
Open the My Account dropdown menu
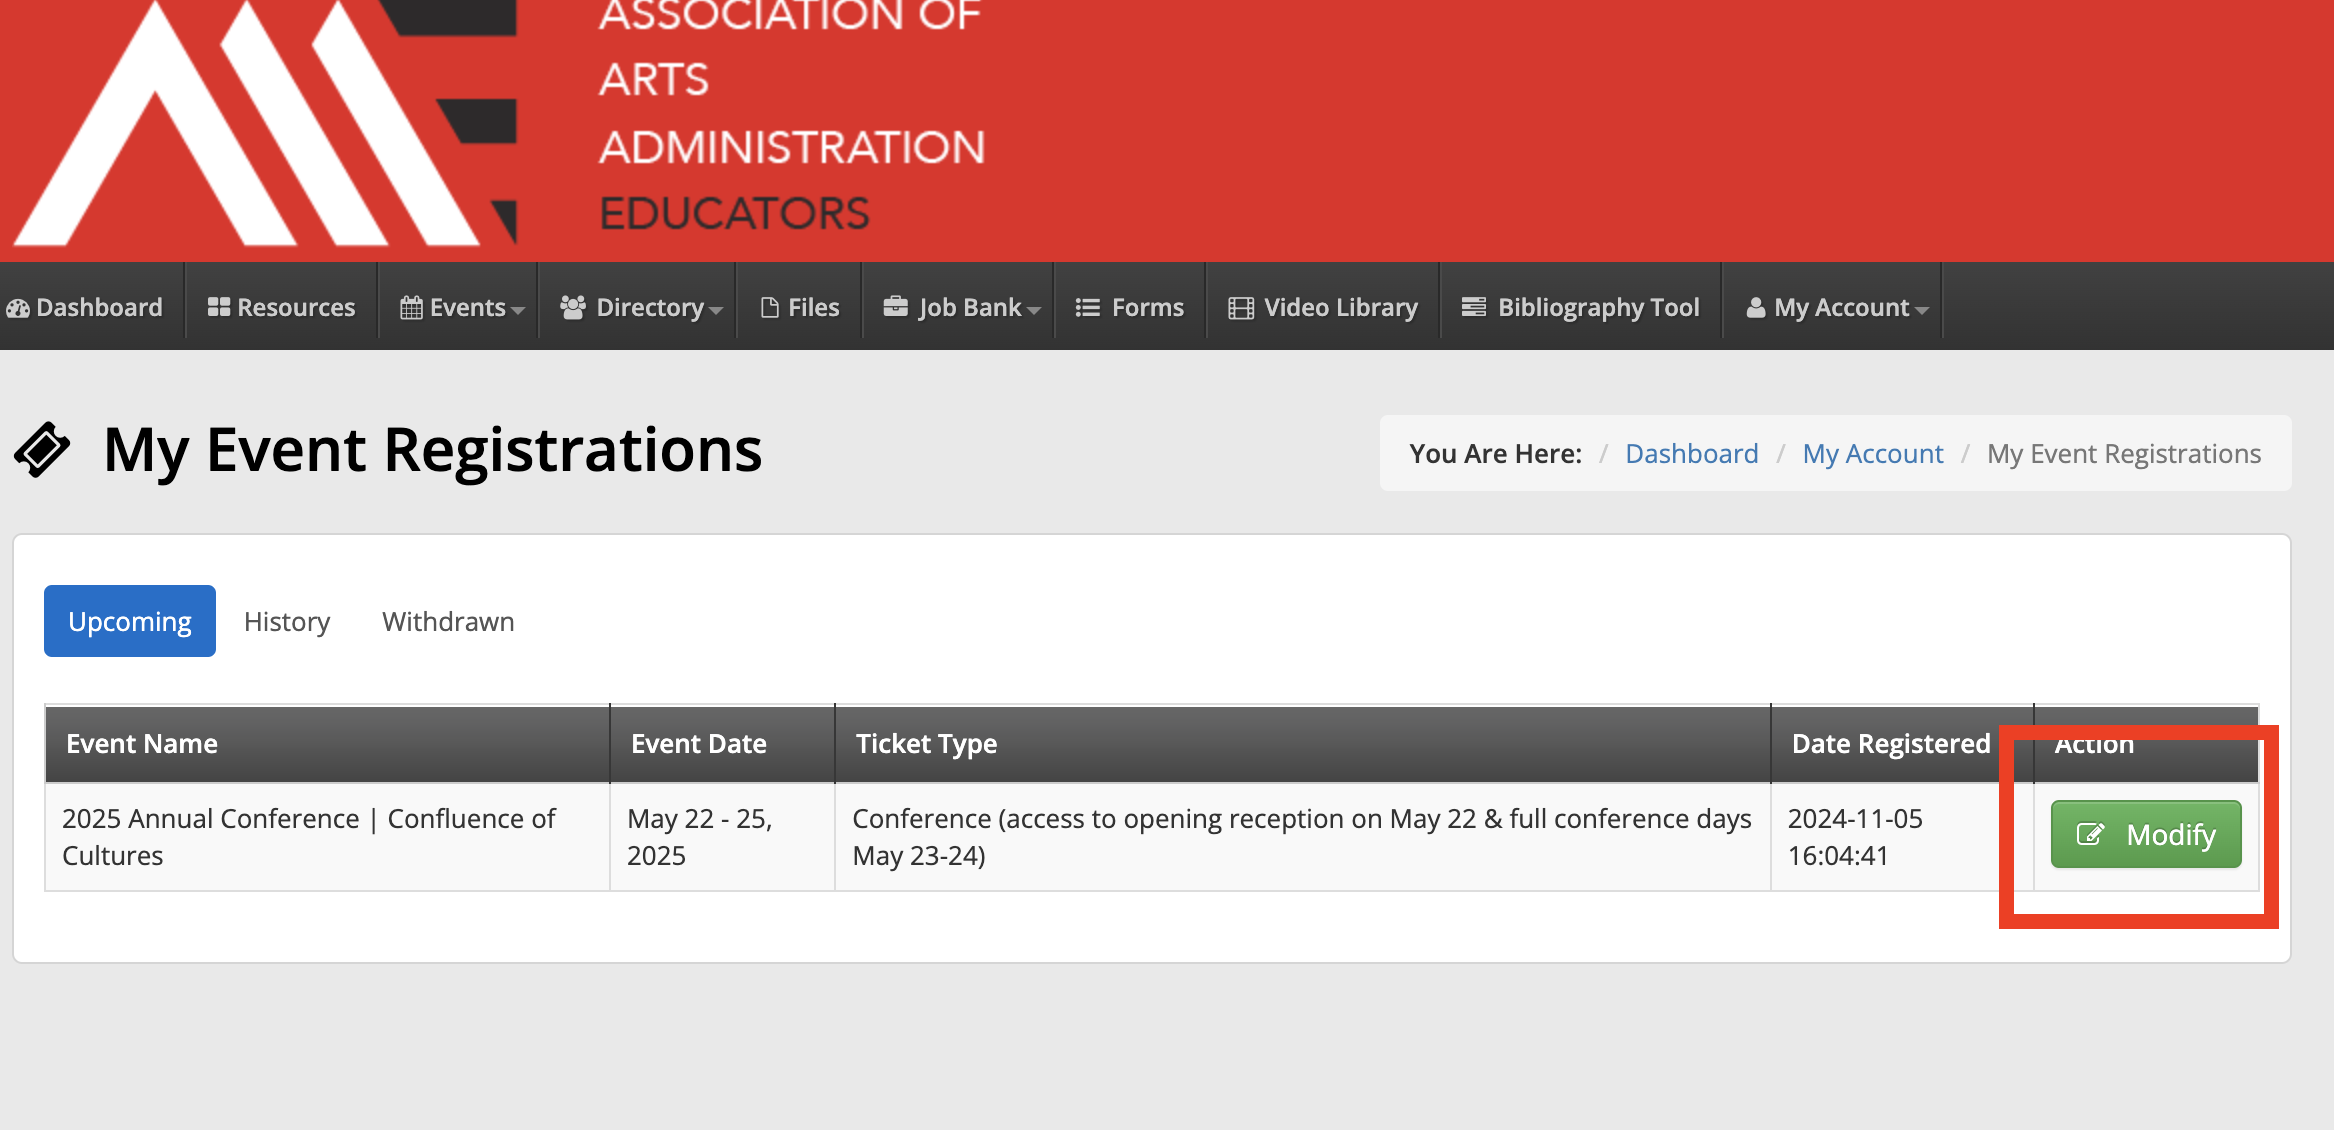point(1837,307)
